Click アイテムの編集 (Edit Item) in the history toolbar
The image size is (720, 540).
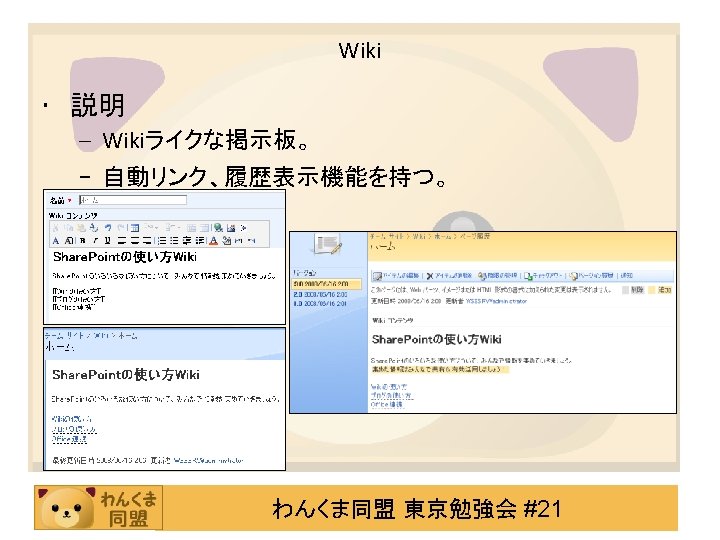coord(396,276)
